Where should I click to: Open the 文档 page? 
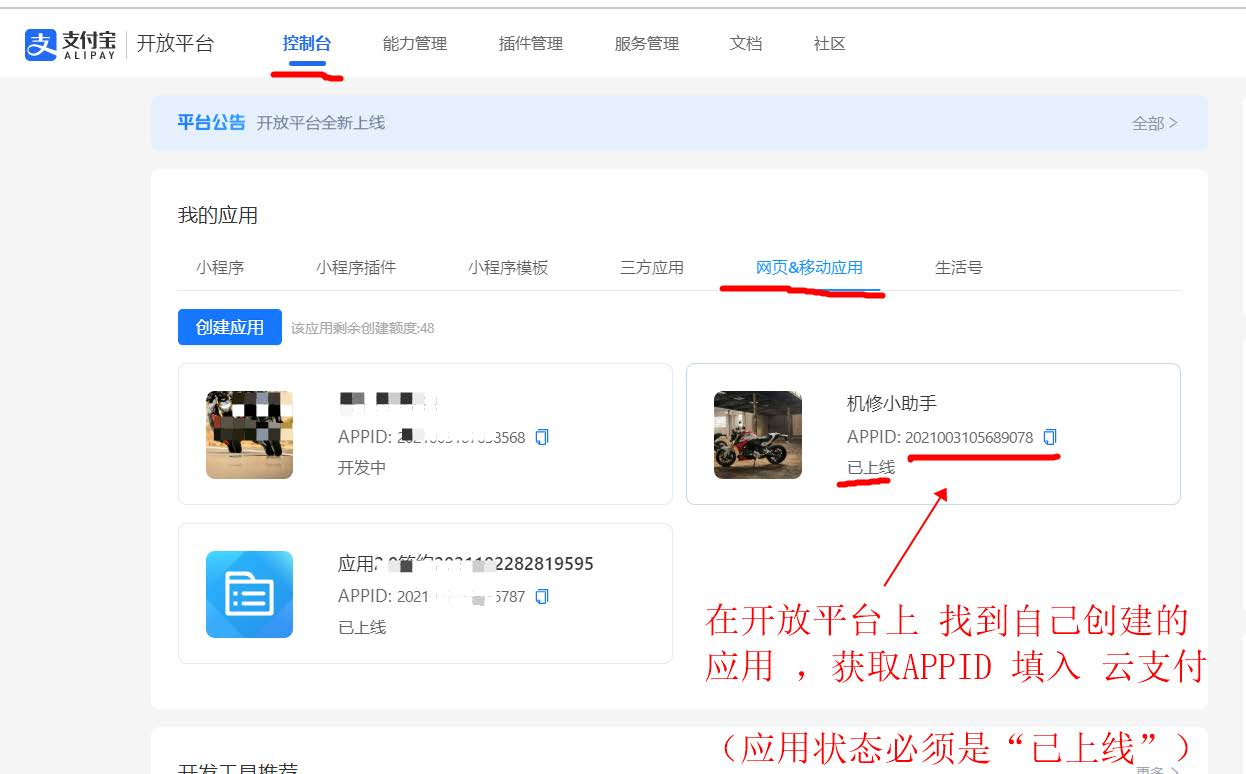[746, 44]
